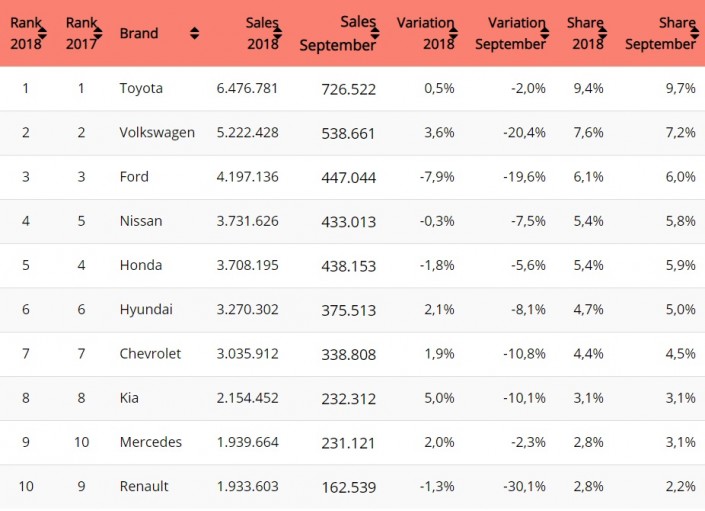705x511 pixels.
Task: Click the Hyundai brand name
Action: 146,310
